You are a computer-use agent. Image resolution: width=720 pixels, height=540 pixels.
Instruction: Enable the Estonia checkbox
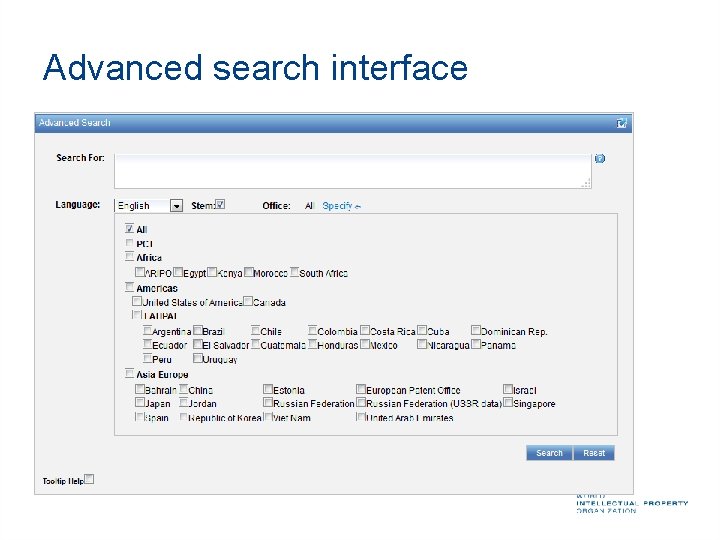(268, 389)
